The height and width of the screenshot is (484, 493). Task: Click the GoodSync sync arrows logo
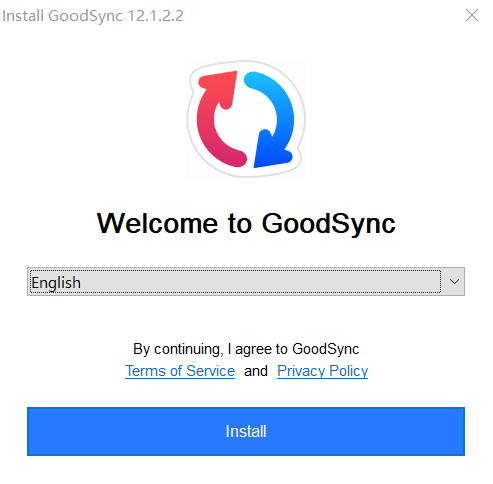pos(246,119)
